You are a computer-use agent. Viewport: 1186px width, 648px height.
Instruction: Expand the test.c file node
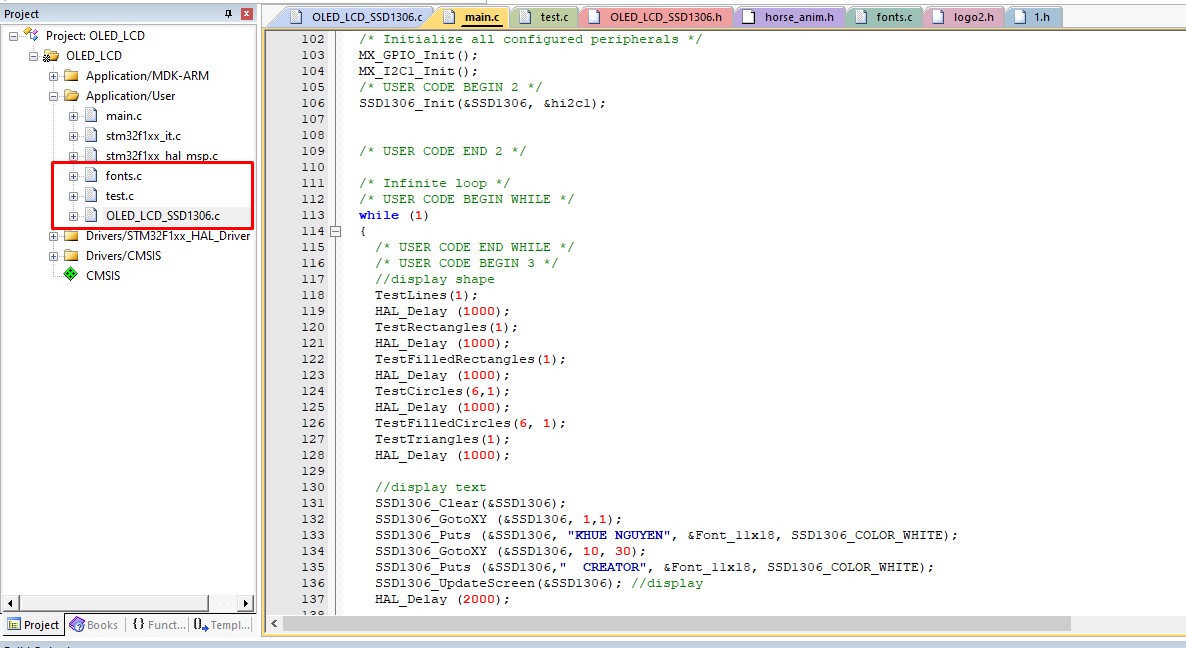click(x=74, y=196)
